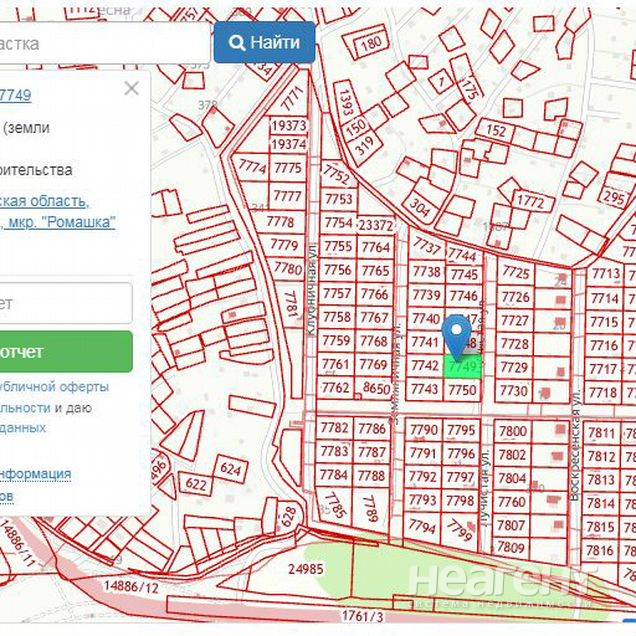Select parcel 1772 on the map
This screenshot has width=636, height=636.
tap(529, 201)
